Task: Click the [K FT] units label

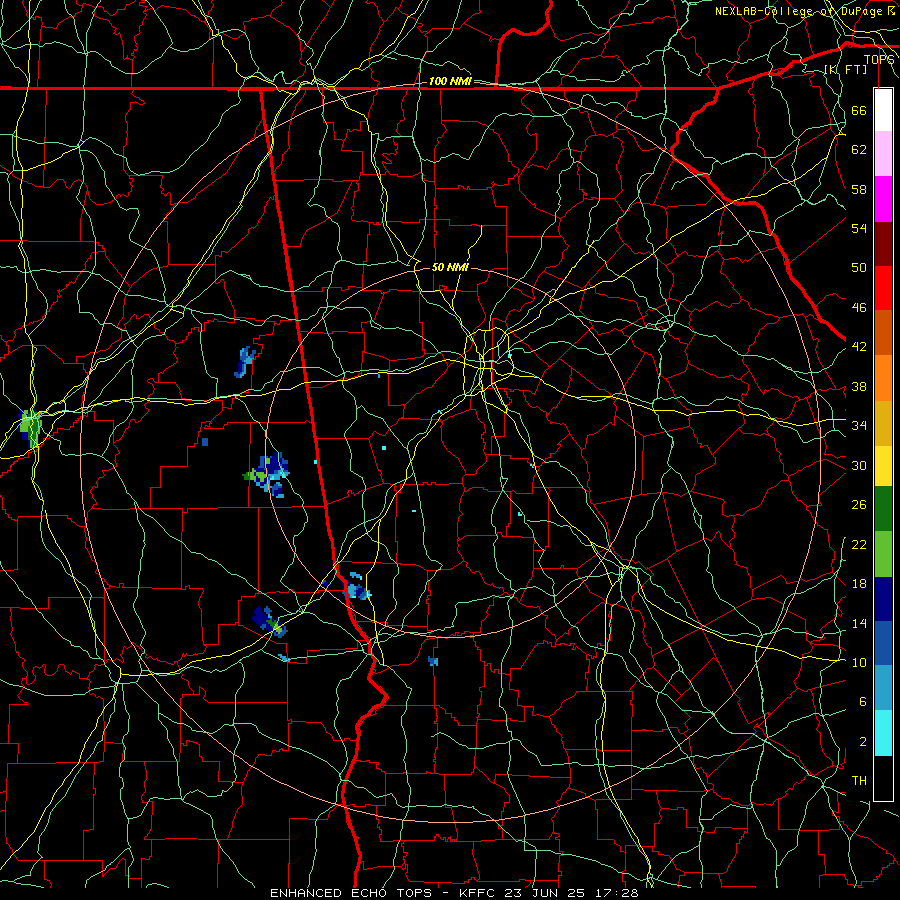Action: coord(845,69)
